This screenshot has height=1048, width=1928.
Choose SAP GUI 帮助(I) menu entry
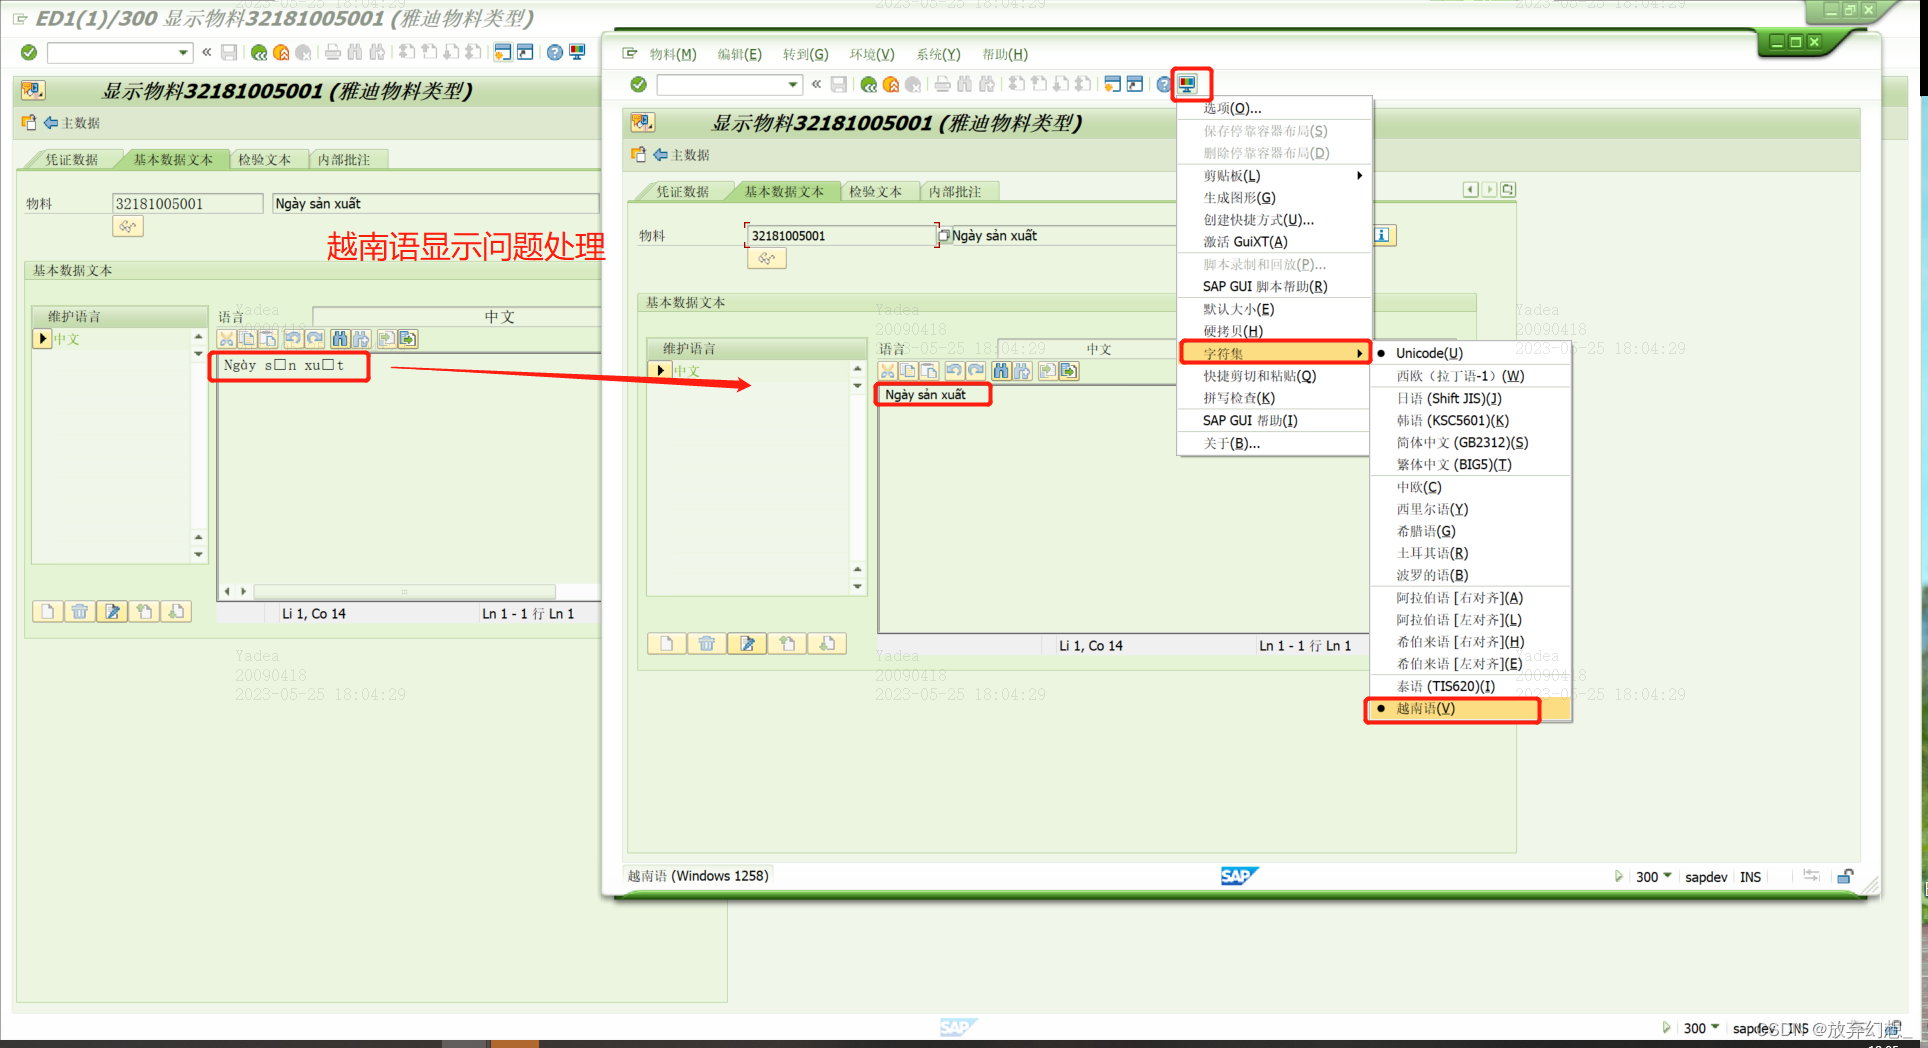click(1273, 420)
